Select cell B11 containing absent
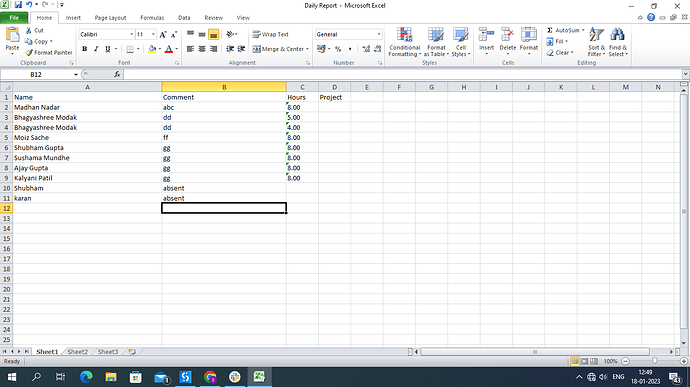690x387 pixels. (x=224, y=198)
